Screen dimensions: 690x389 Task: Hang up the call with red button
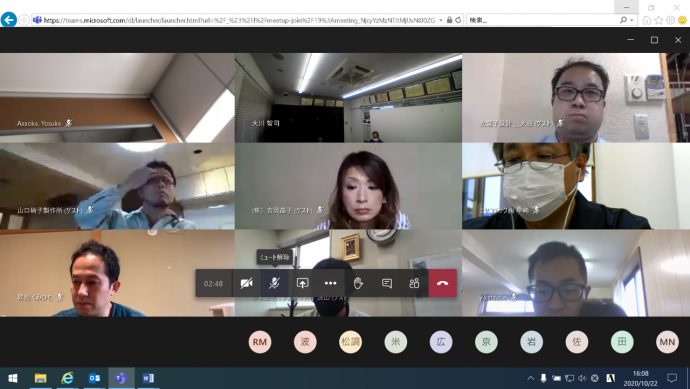pos(443,283)
